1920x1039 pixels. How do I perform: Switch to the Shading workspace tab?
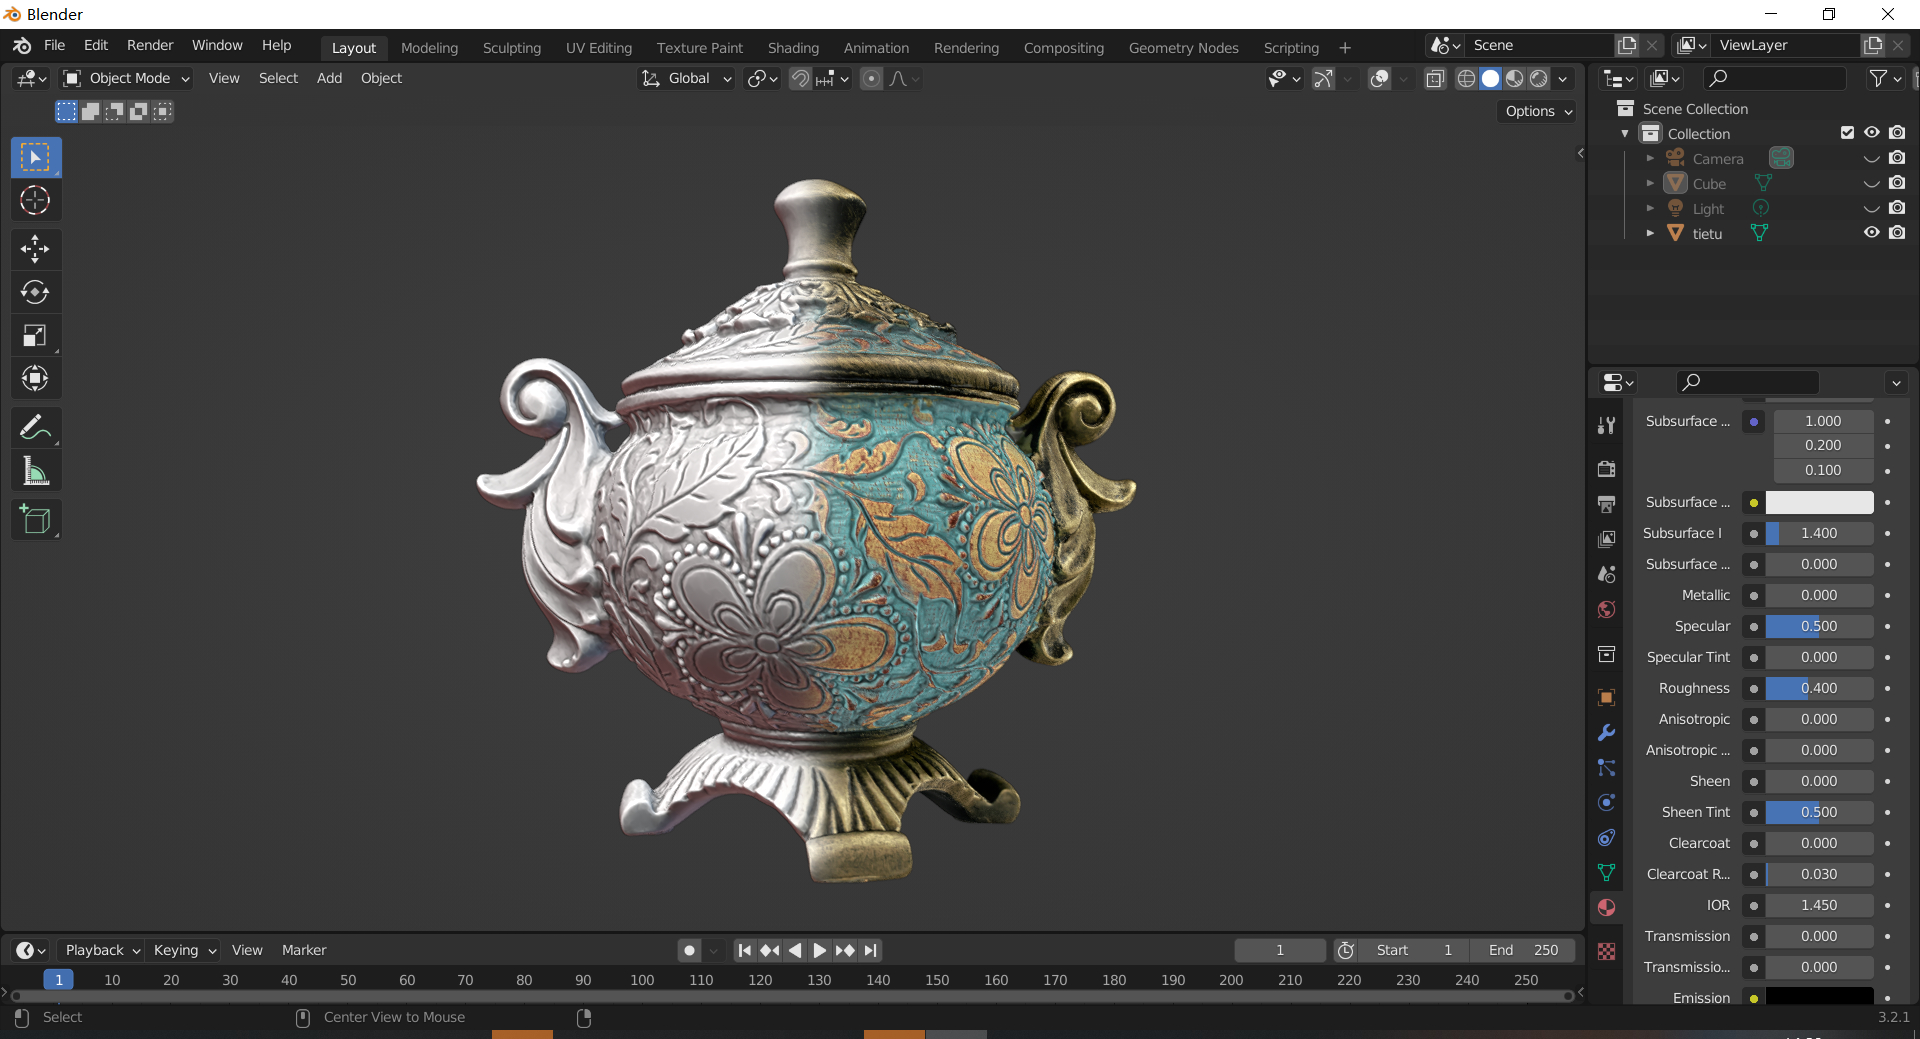(793, 48)
